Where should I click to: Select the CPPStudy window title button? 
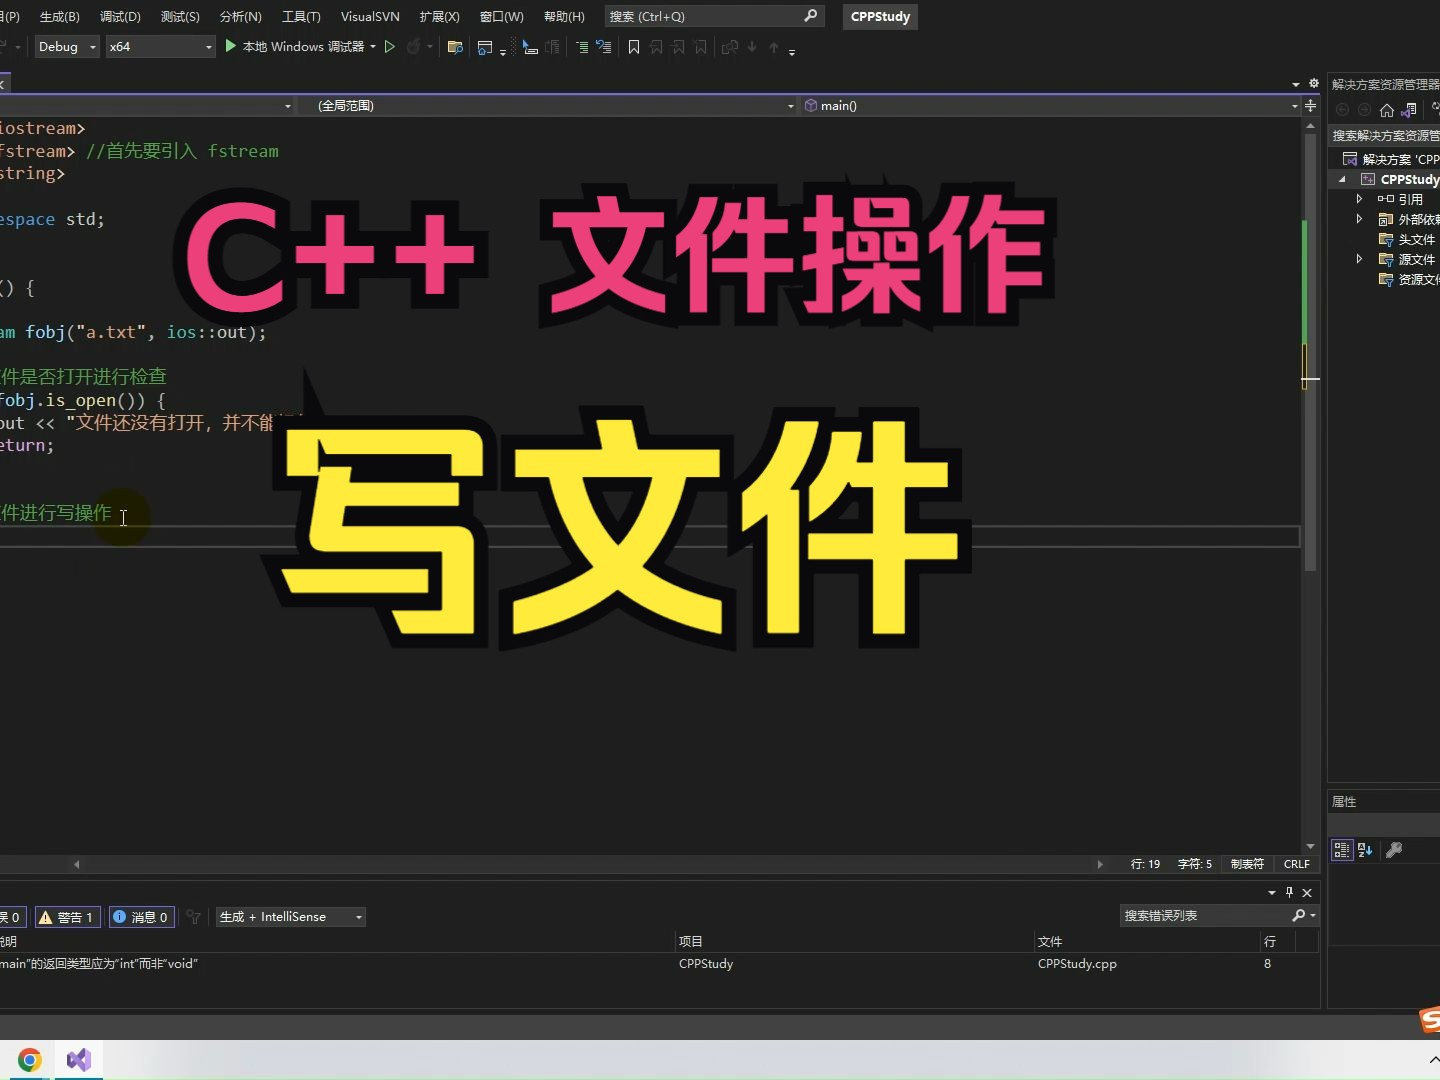coord(879,16)
